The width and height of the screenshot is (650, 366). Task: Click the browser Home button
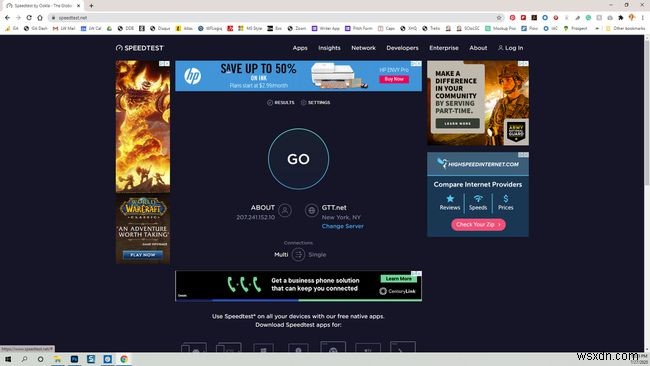pyautogui.click(x=40, y=17)
